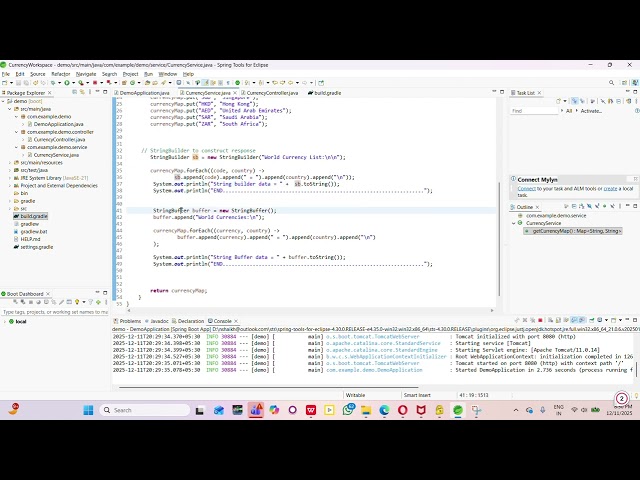Switch to CurrencyController.java tab
The height and width of the screenshot is (480, 640).
272,93
